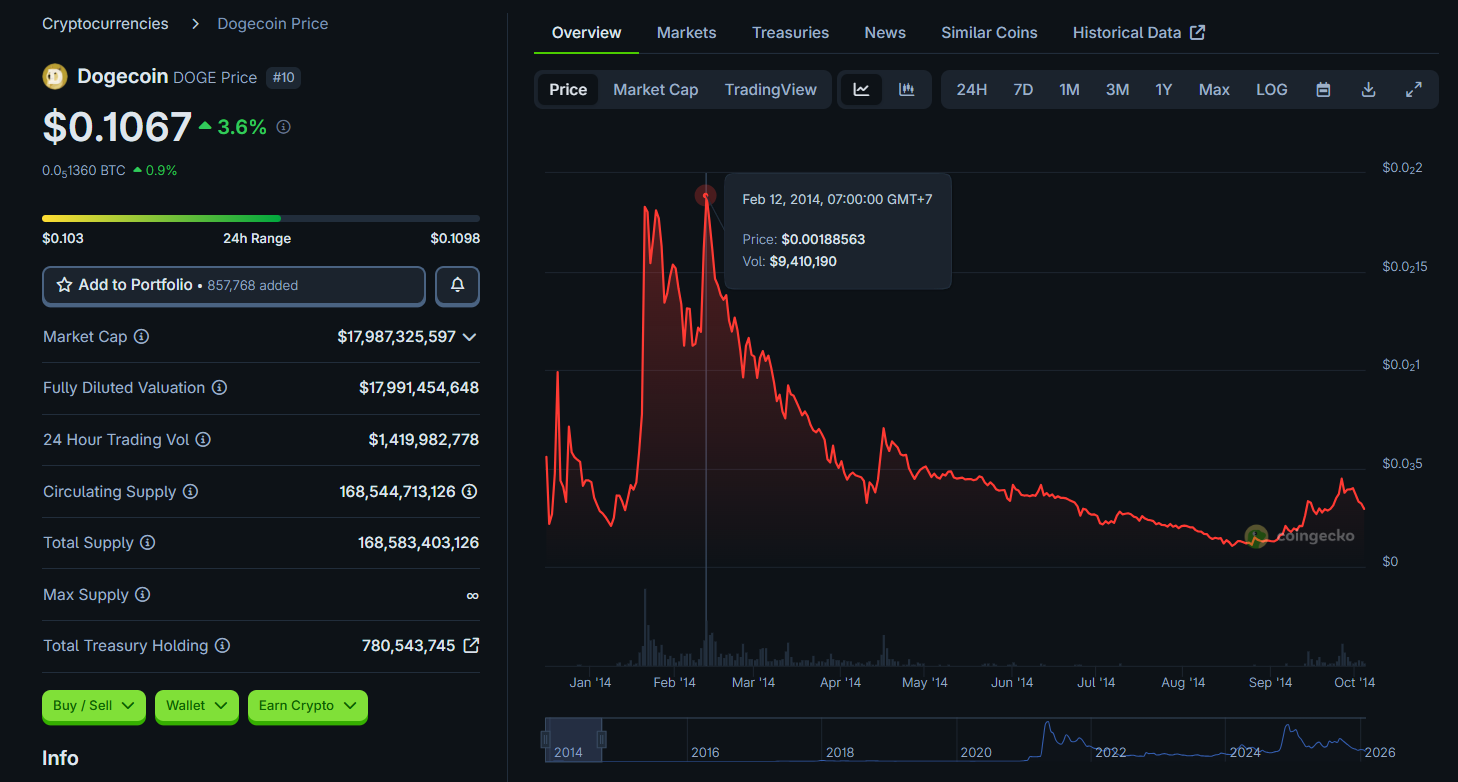Click the price alert bell icon
The height and width of the screenshot is (782, 1458).
pyautogui.click(x=457, y=286)
